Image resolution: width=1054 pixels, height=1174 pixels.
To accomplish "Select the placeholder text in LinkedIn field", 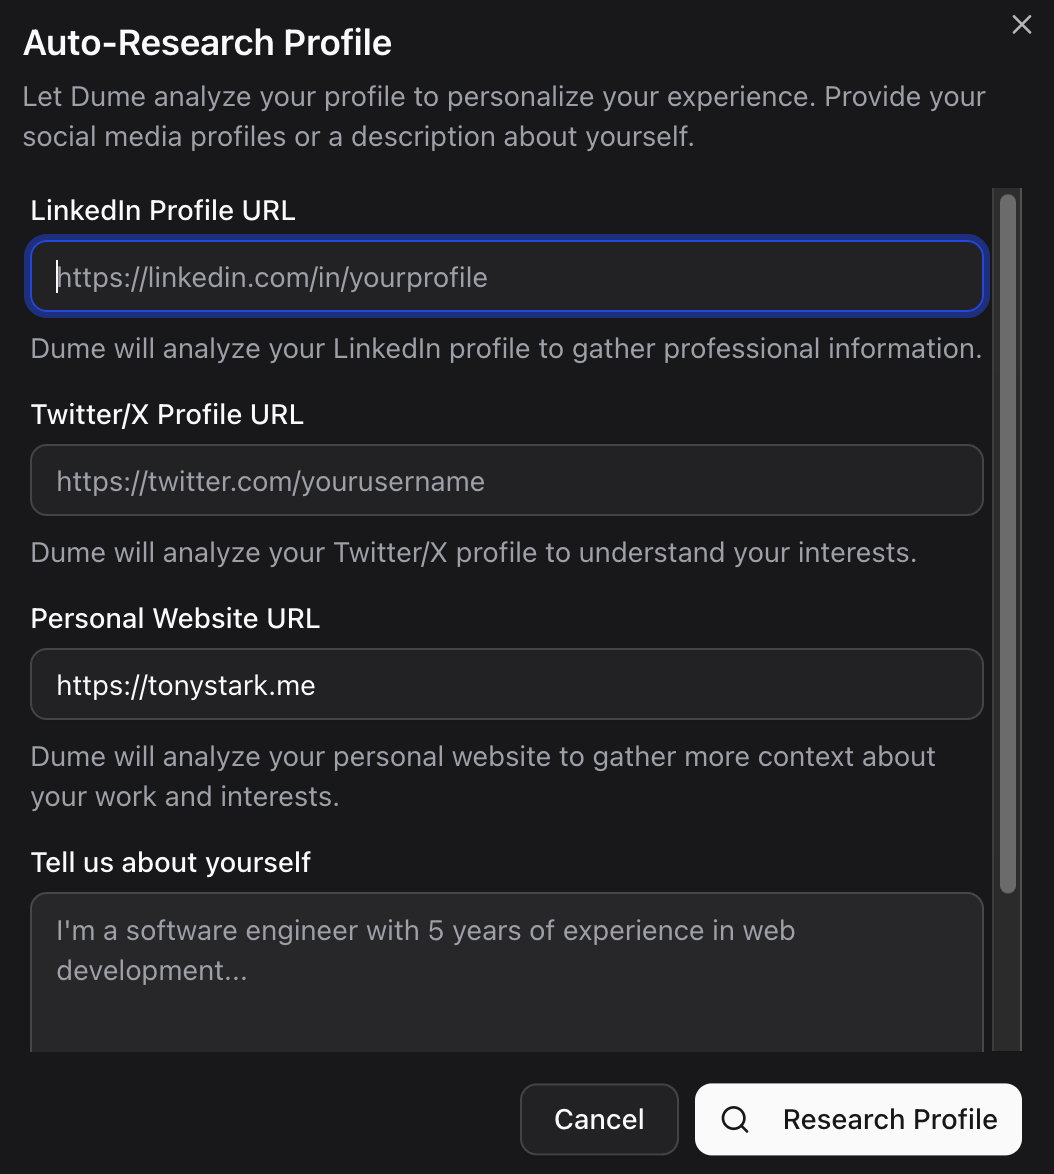I will pos(272,277).
